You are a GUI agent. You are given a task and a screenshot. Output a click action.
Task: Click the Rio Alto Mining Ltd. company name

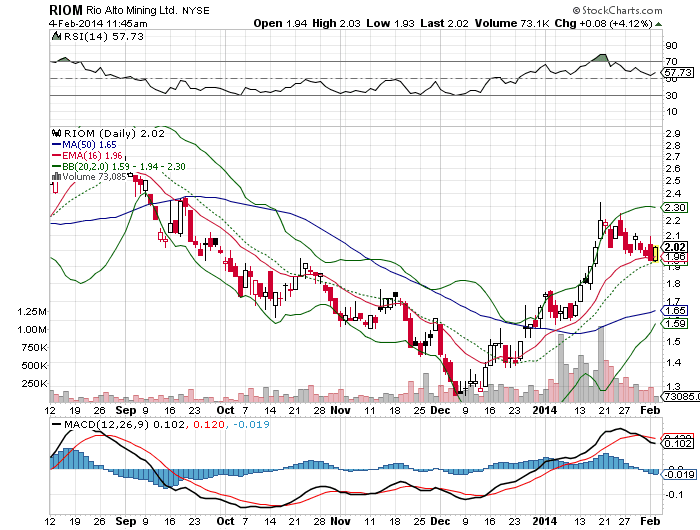[132, 10]
